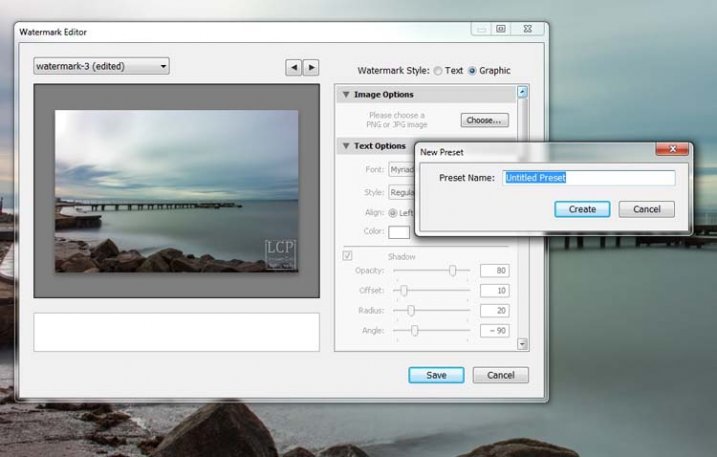Viewport: 717px width, 457px height.
Task: Go to the previous preview photo arrow
Action: (293, 67)
